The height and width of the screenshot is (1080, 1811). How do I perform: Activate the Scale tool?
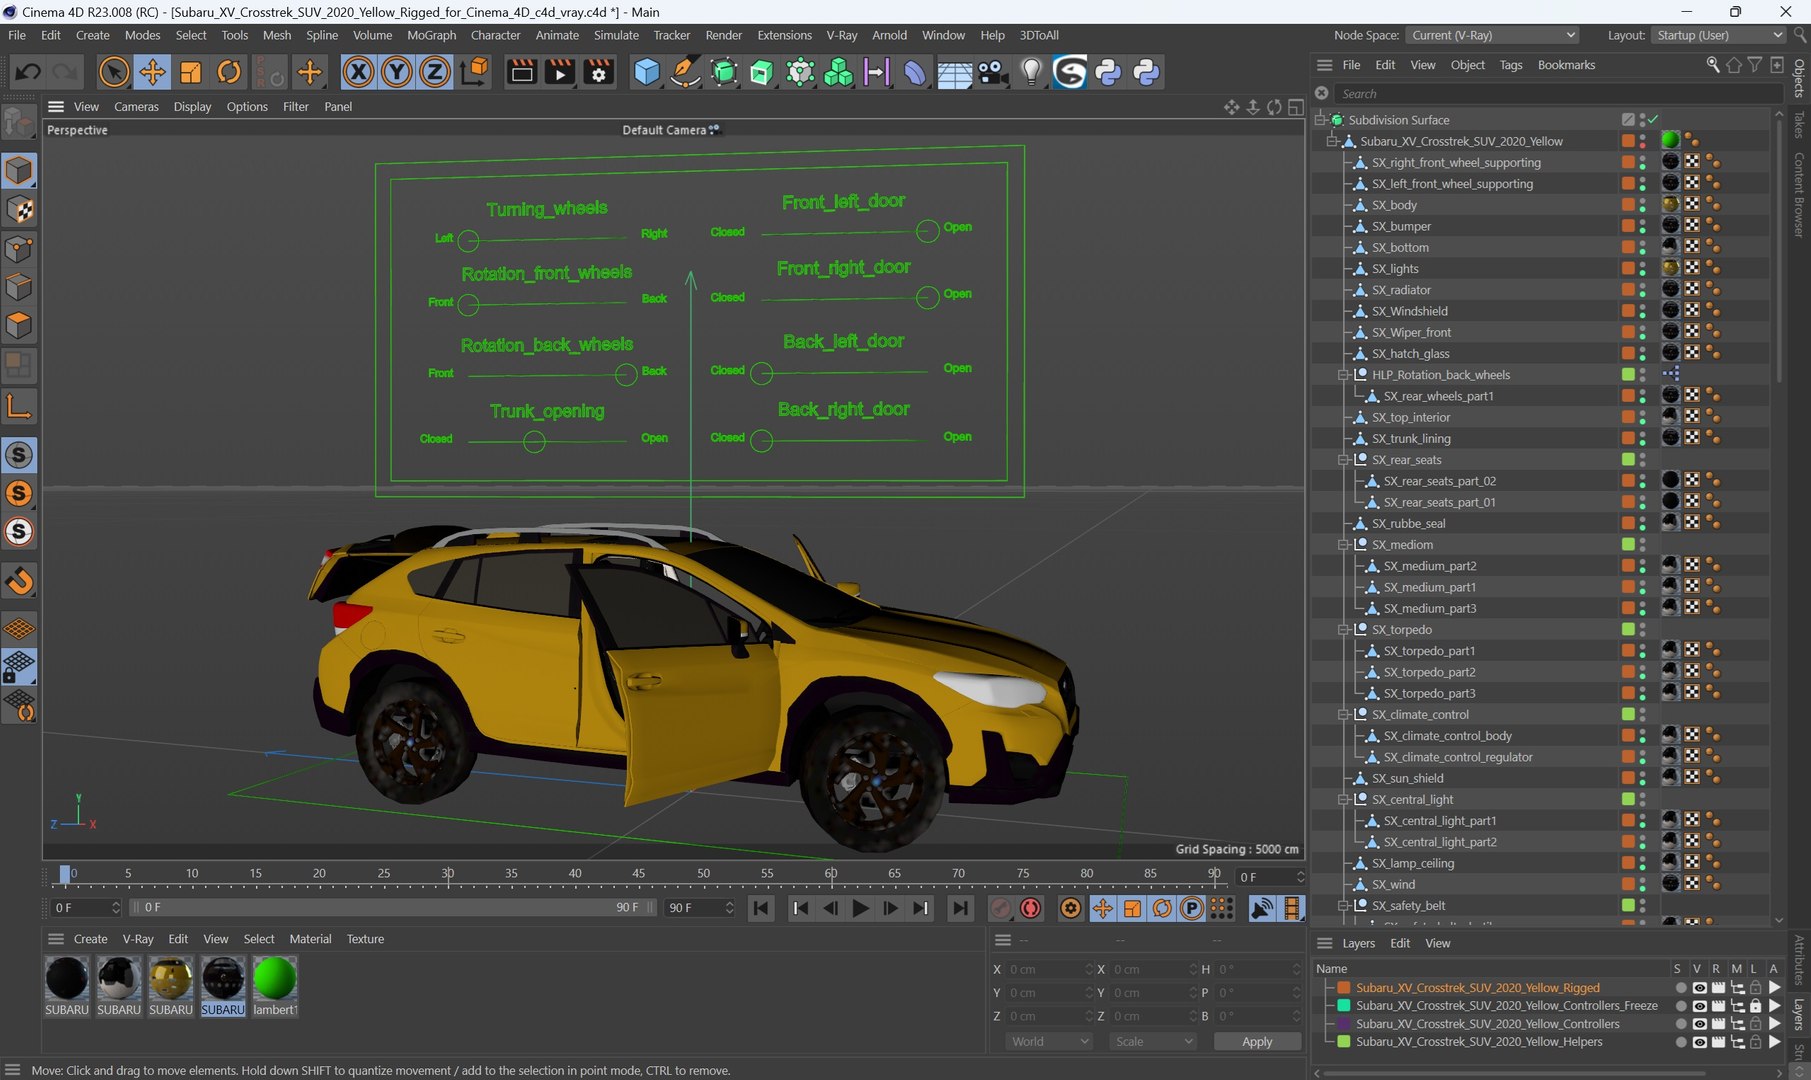pos(190,72)
